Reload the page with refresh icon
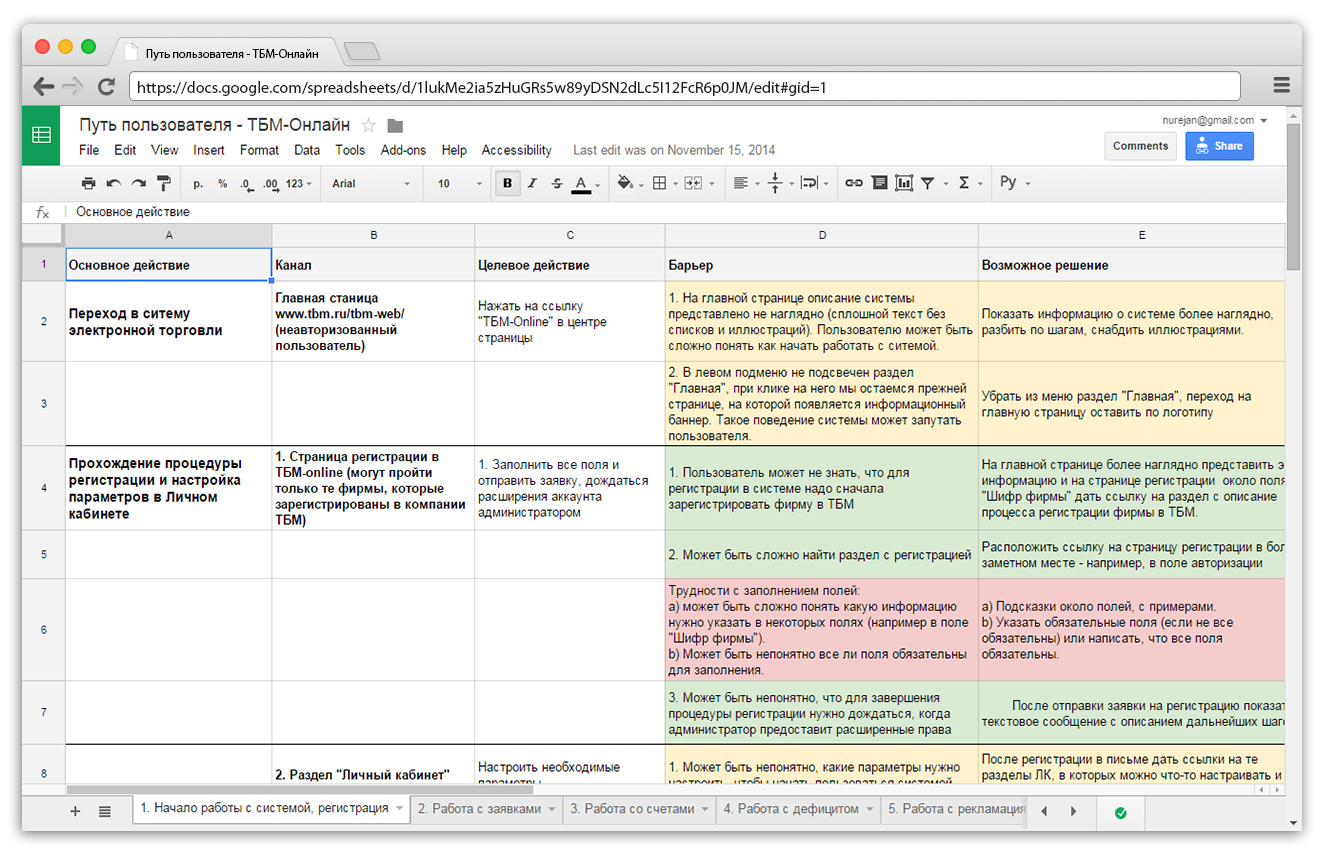Image resolution: width=1324 pixels, height=852 pixels. tap(105, 86)
